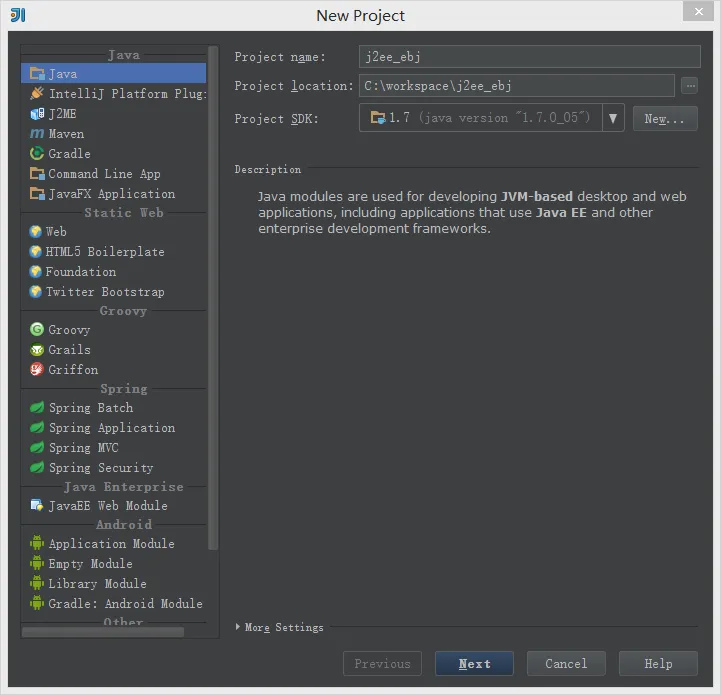Choose the J2ME module icon
Image resolution: width=721 pixels, height=695 pixels.
37,114
